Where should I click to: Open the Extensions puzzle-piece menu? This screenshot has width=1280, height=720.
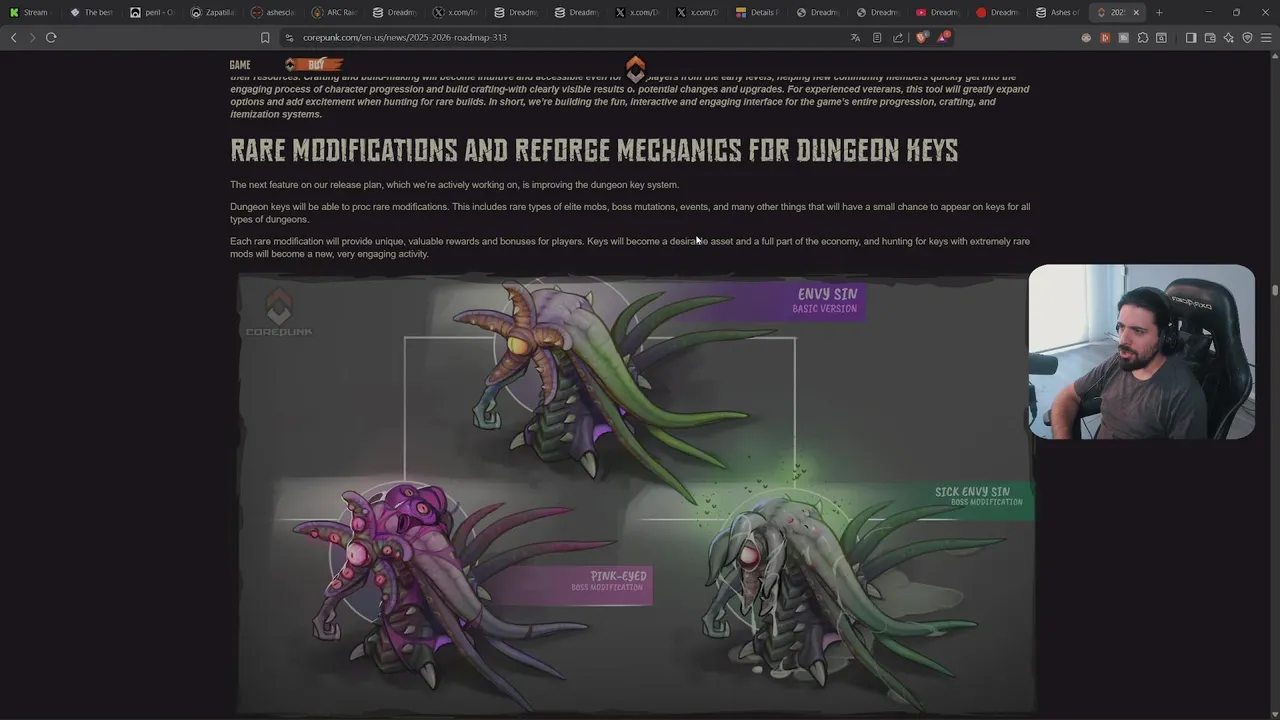click(1143, 37)
